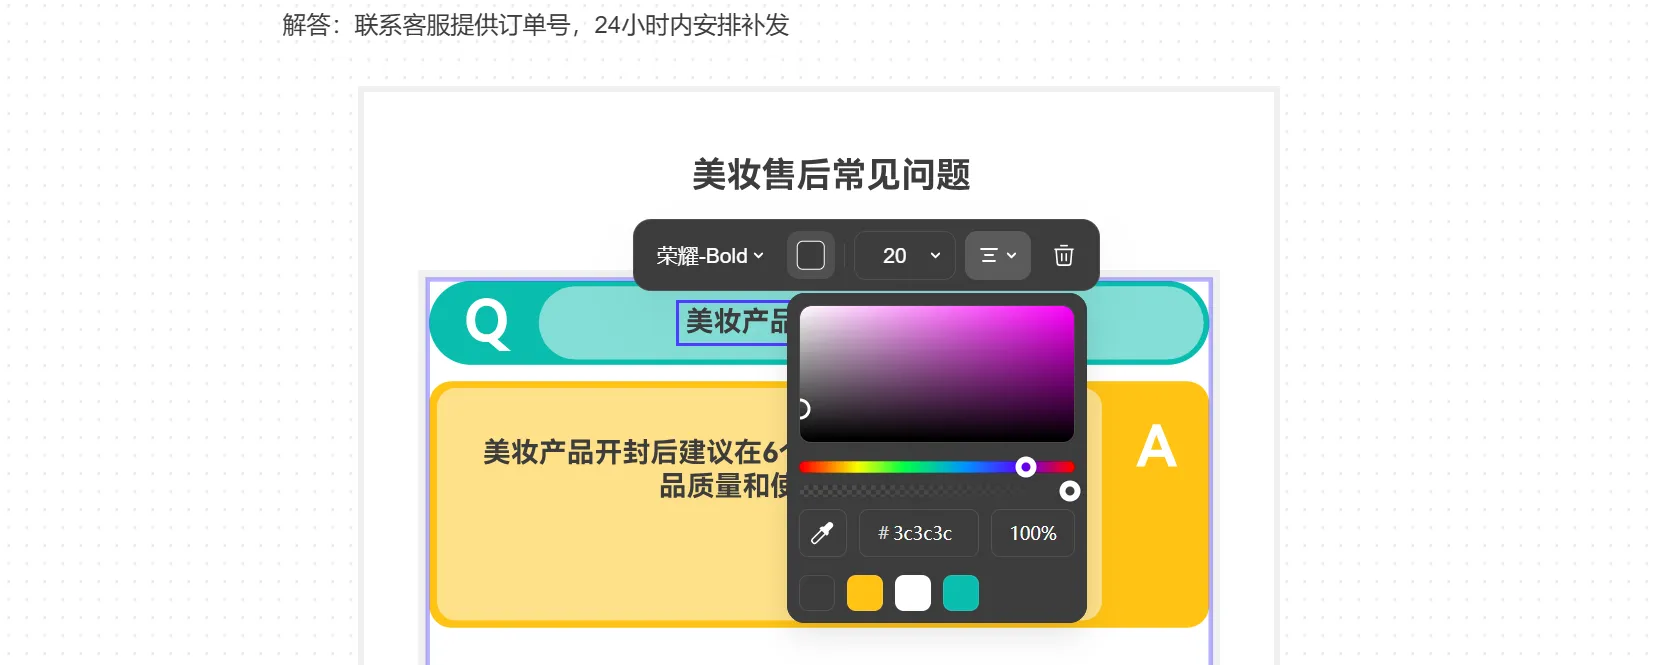Click inside the color saturation gradient area
The width and height of the screenshot is (1653, 665).
tap(937, 373)
